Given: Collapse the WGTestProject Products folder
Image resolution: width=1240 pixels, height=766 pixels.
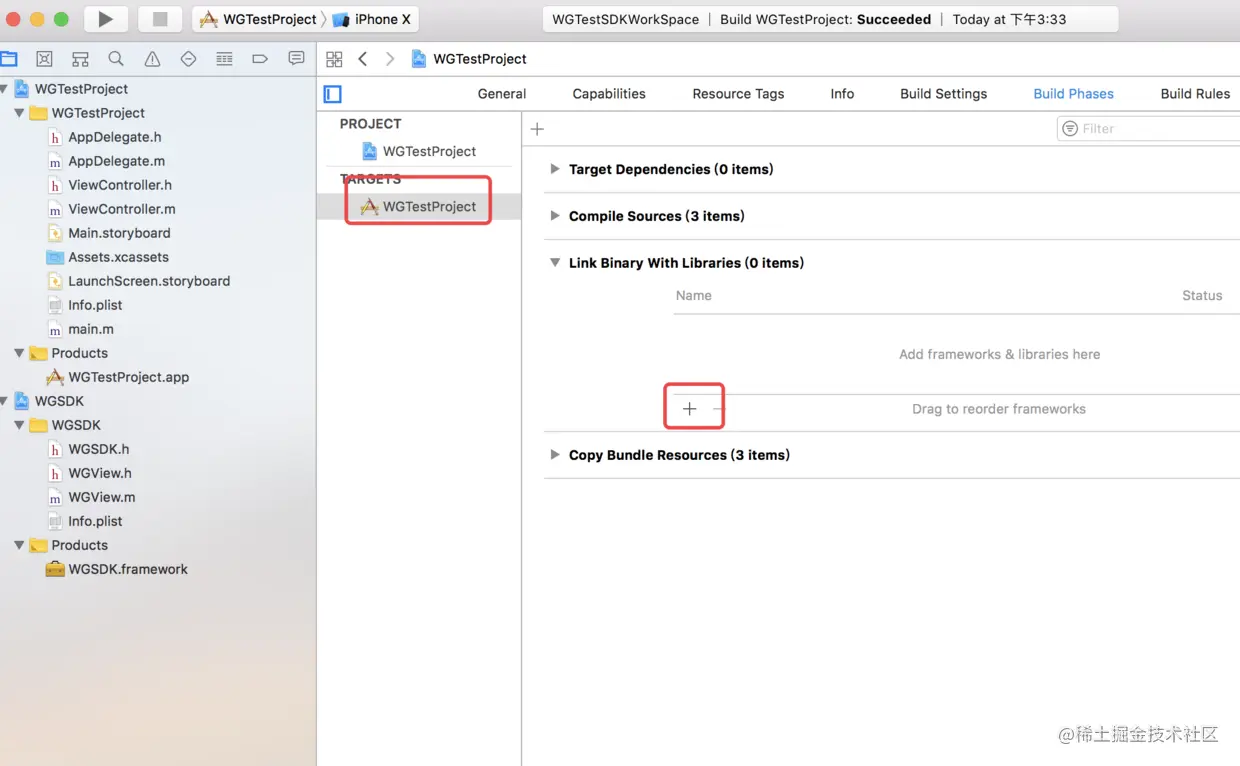Looking at the screenshot, I should [x=19, y=353].
